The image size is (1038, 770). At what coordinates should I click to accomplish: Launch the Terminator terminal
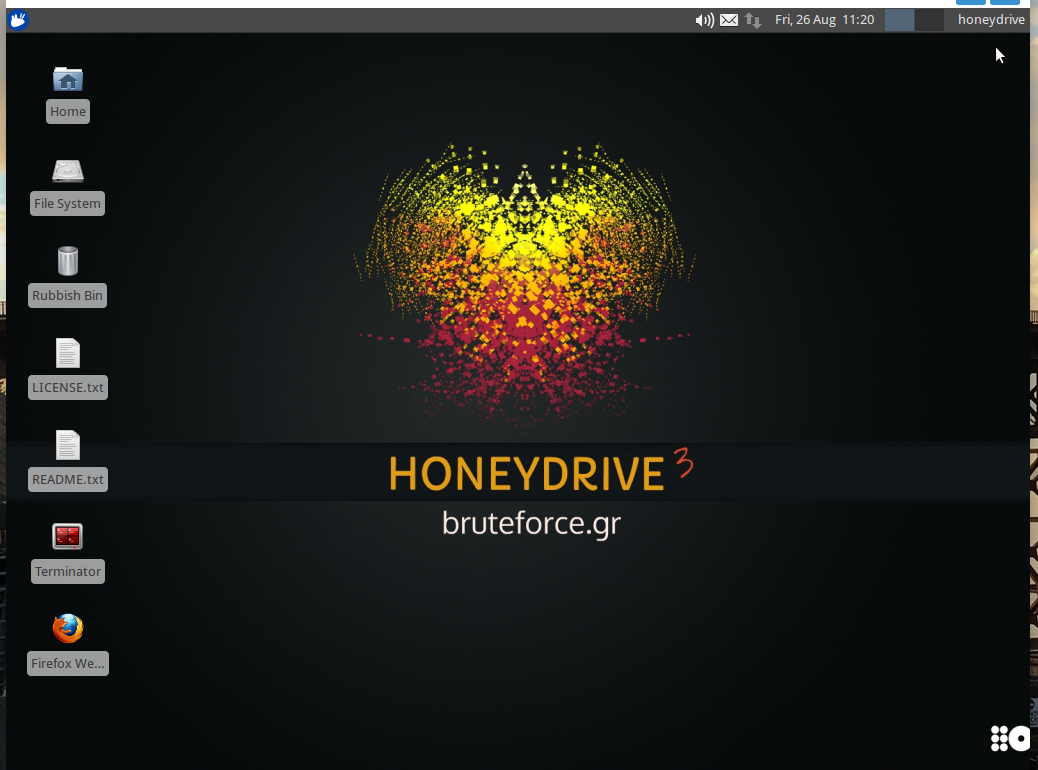click(67, 536)
